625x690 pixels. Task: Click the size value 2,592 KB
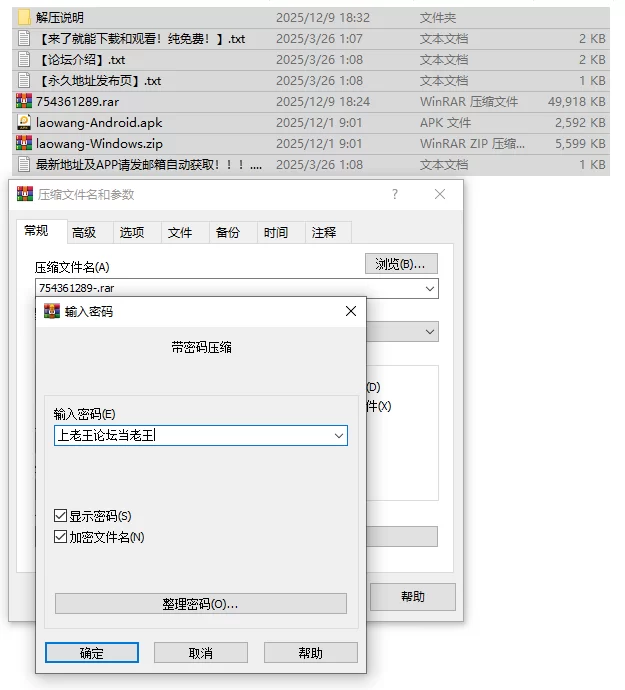(x=580, y=123)
